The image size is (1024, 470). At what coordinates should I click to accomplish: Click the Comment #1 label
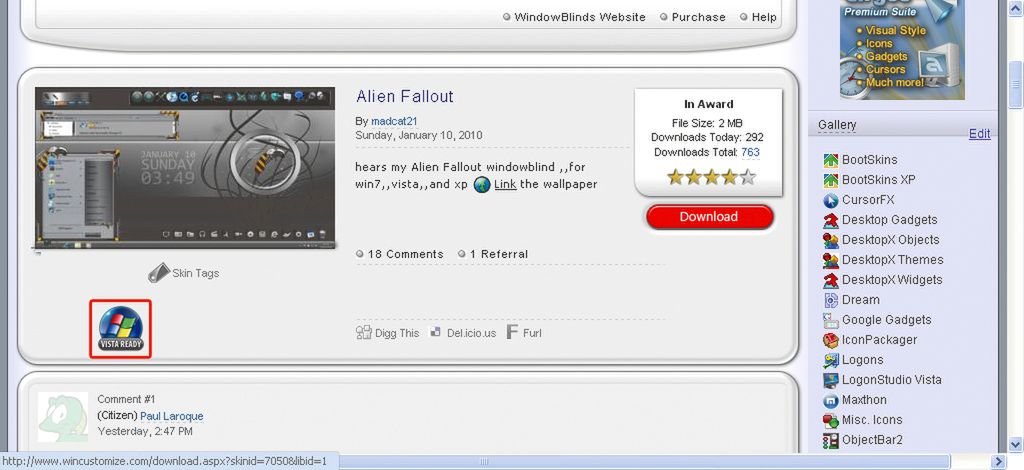127,399
